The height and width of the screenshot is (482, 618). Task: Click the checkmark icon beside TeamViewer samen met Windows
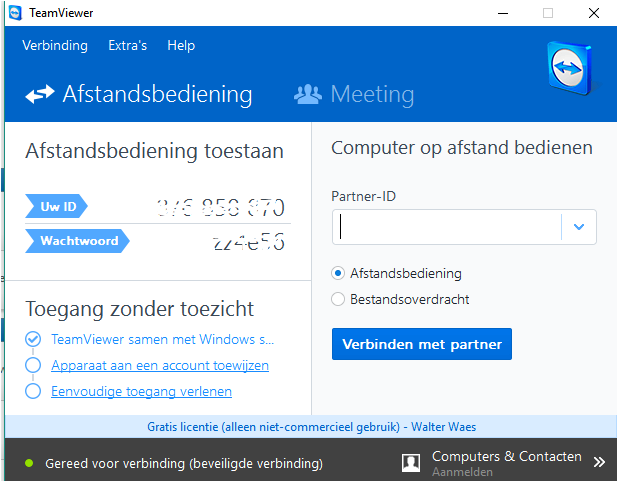click(x=33, y=339)
